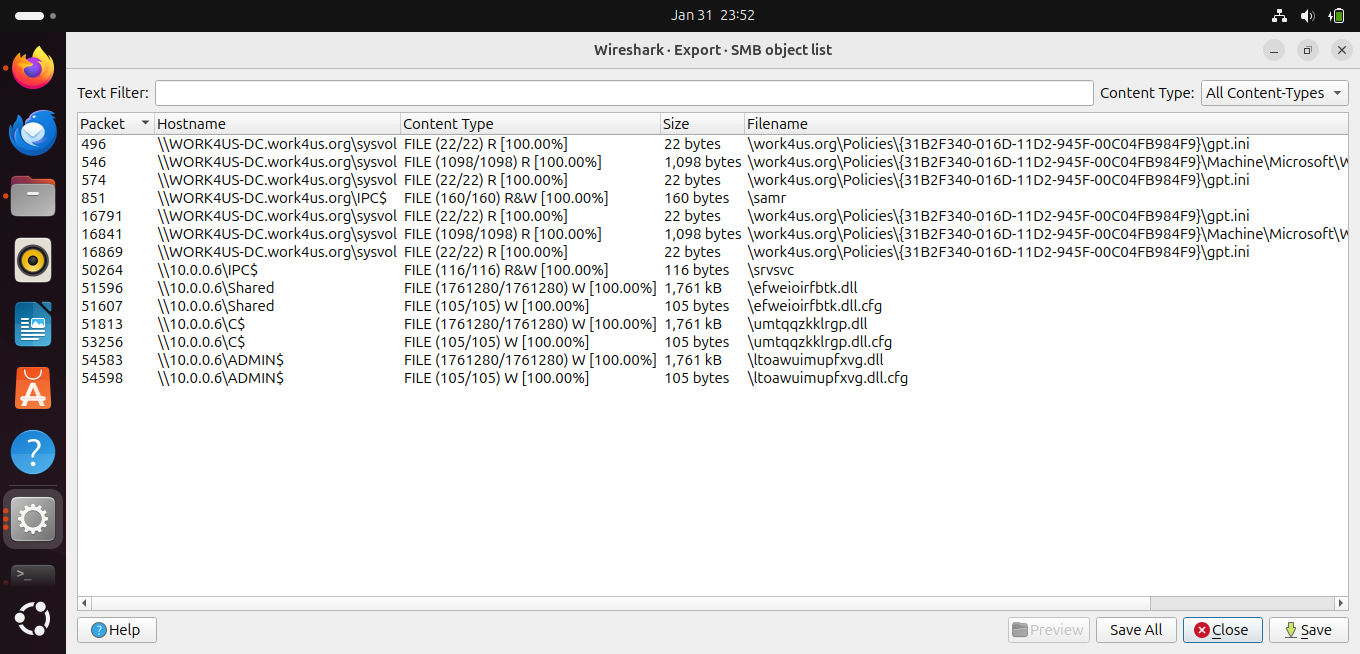Click the volume icon in top bar
The height and width of the screenshot is (654, 1360).
[x=1307, y=15]
